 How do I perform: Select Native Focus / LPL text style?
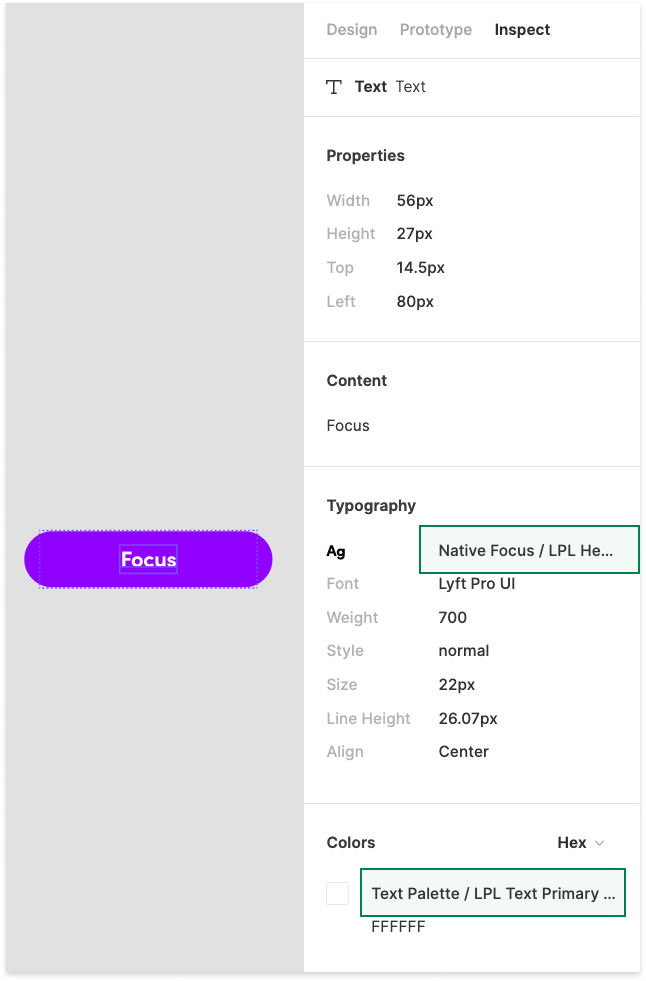[529, 550]
